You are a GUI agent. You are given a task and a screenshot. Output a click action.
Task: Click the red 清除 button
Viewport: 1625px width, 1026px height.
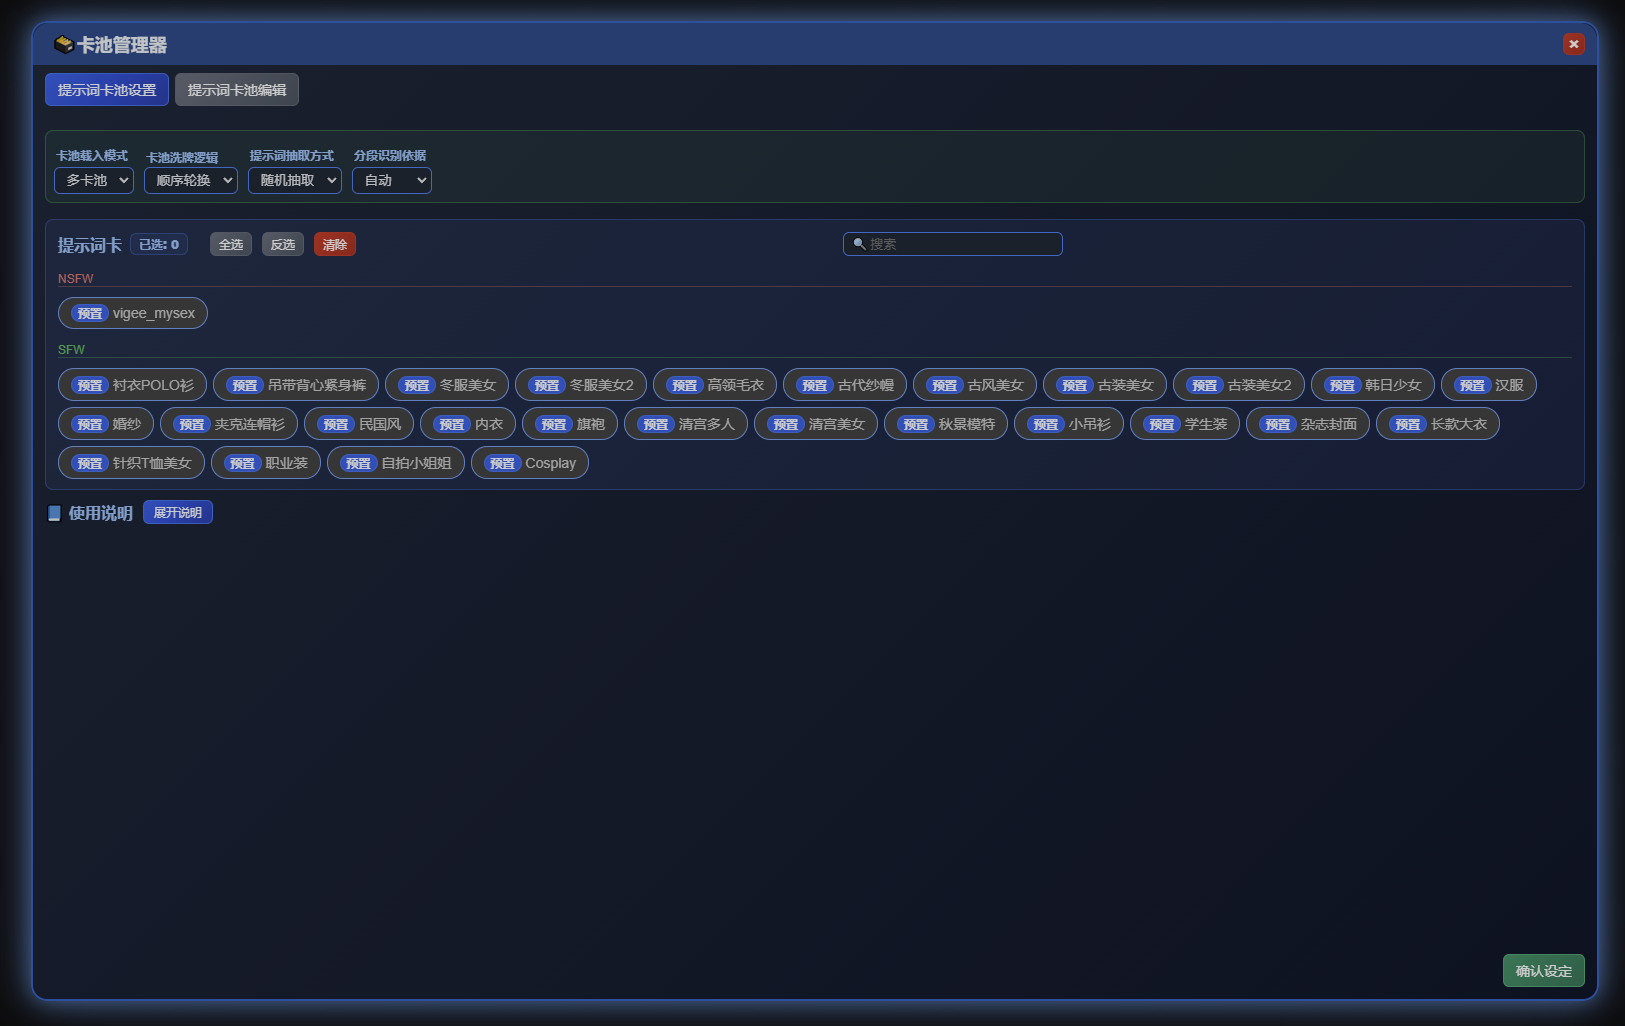[x=335, y=244]
